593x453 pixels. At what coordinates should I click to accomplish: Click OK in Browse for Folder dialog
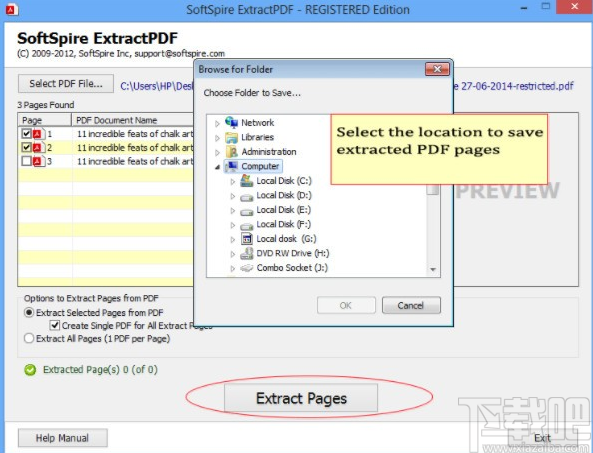coord(346,305)
